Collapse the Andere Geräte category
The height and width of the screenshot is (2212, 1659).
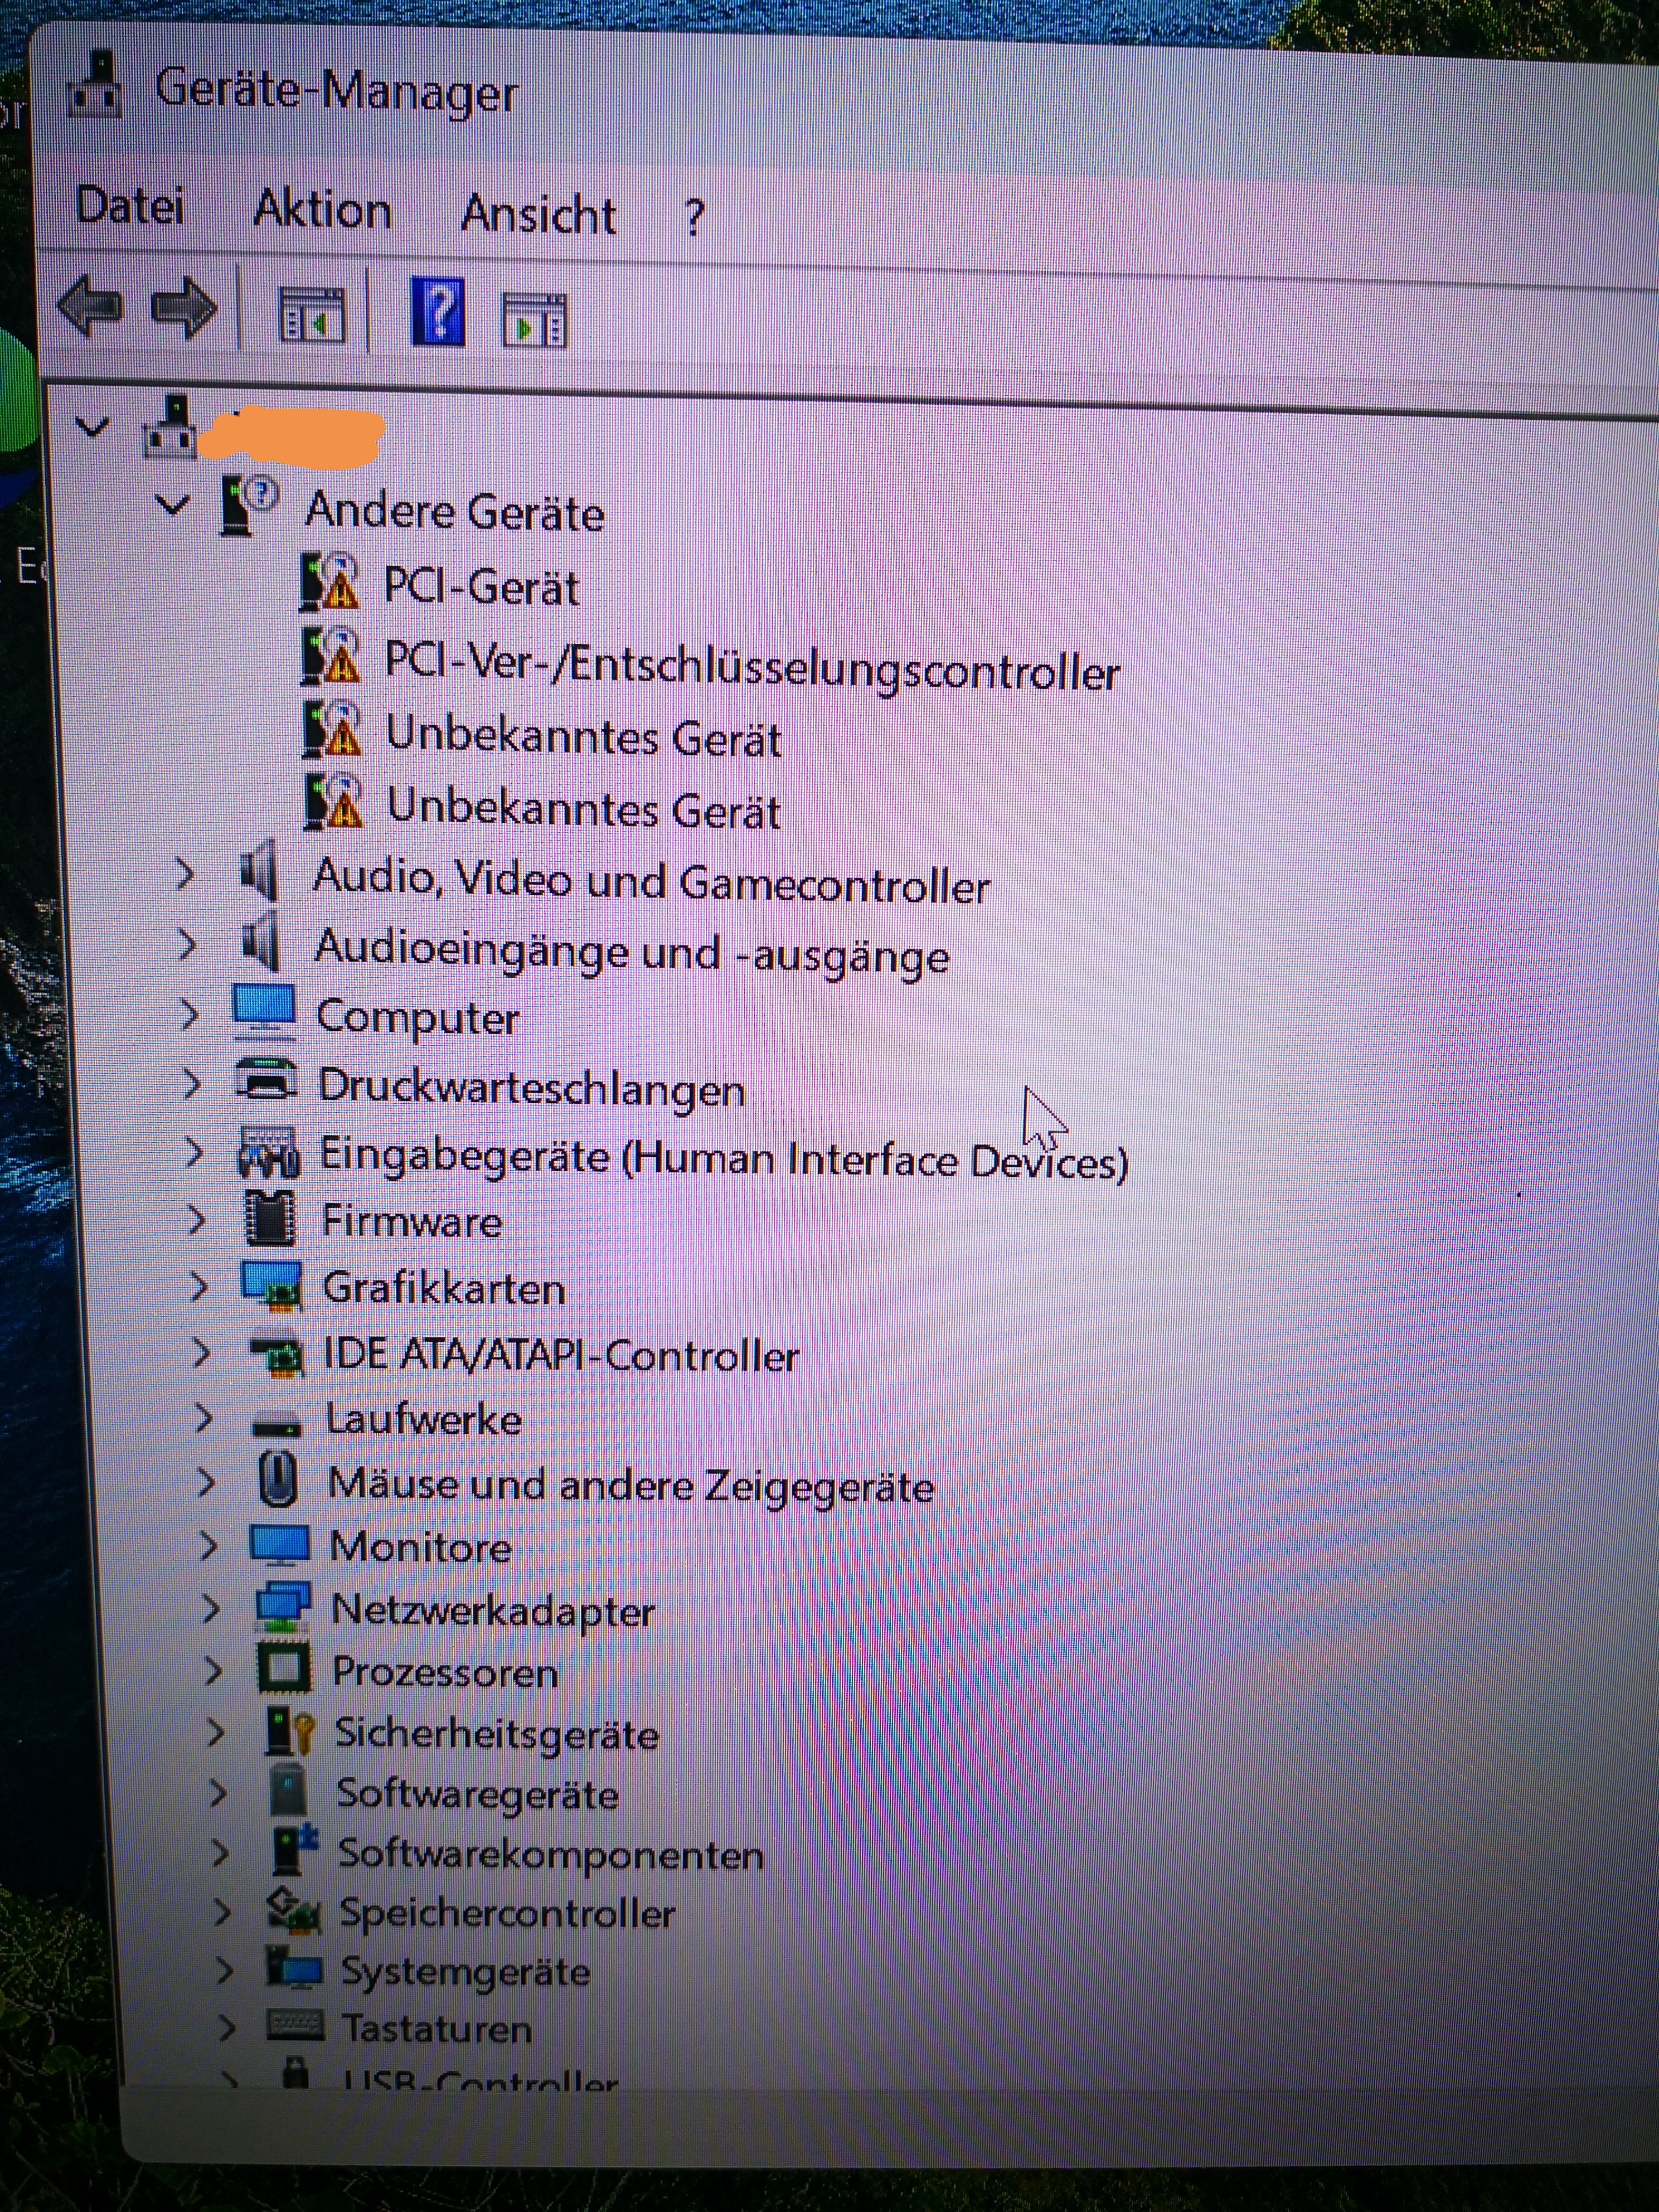coord(173,505)
